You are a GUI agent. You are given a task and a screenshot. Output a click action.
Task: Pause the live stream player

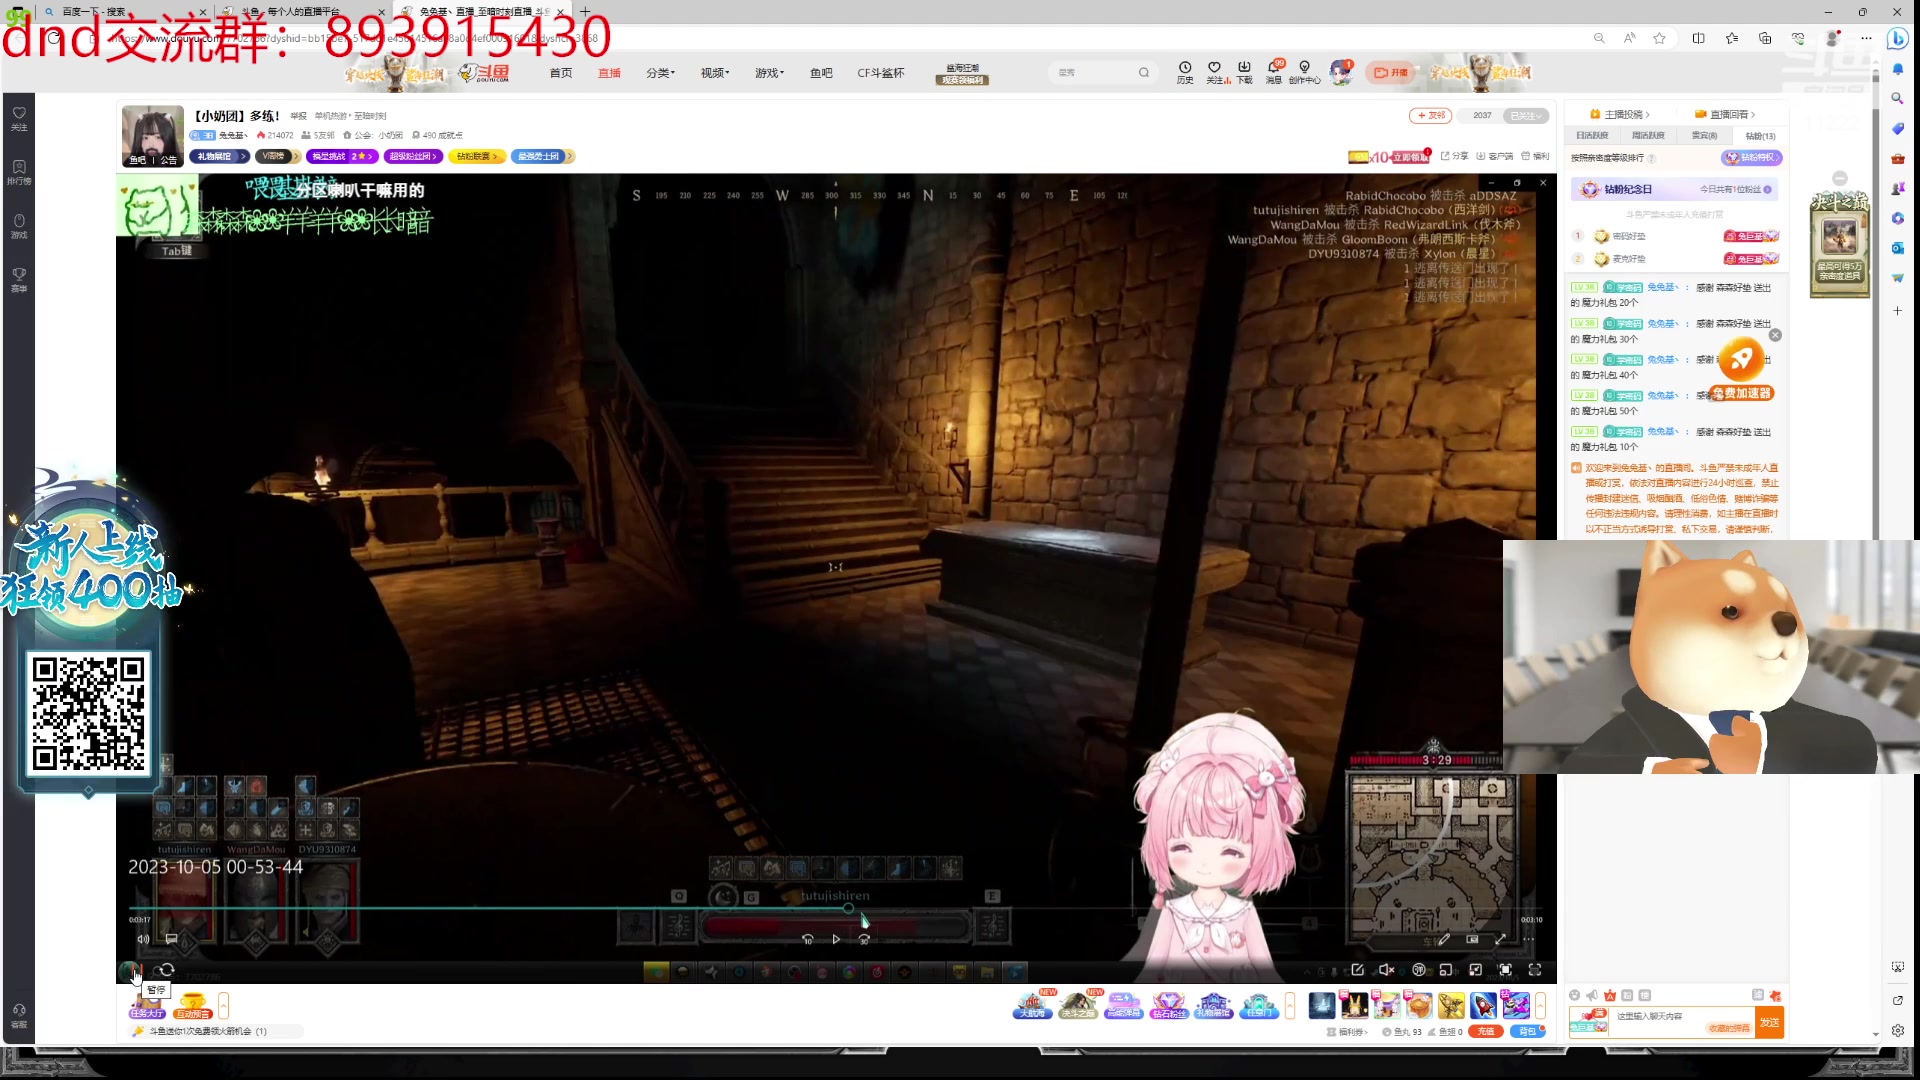(137, 970)
